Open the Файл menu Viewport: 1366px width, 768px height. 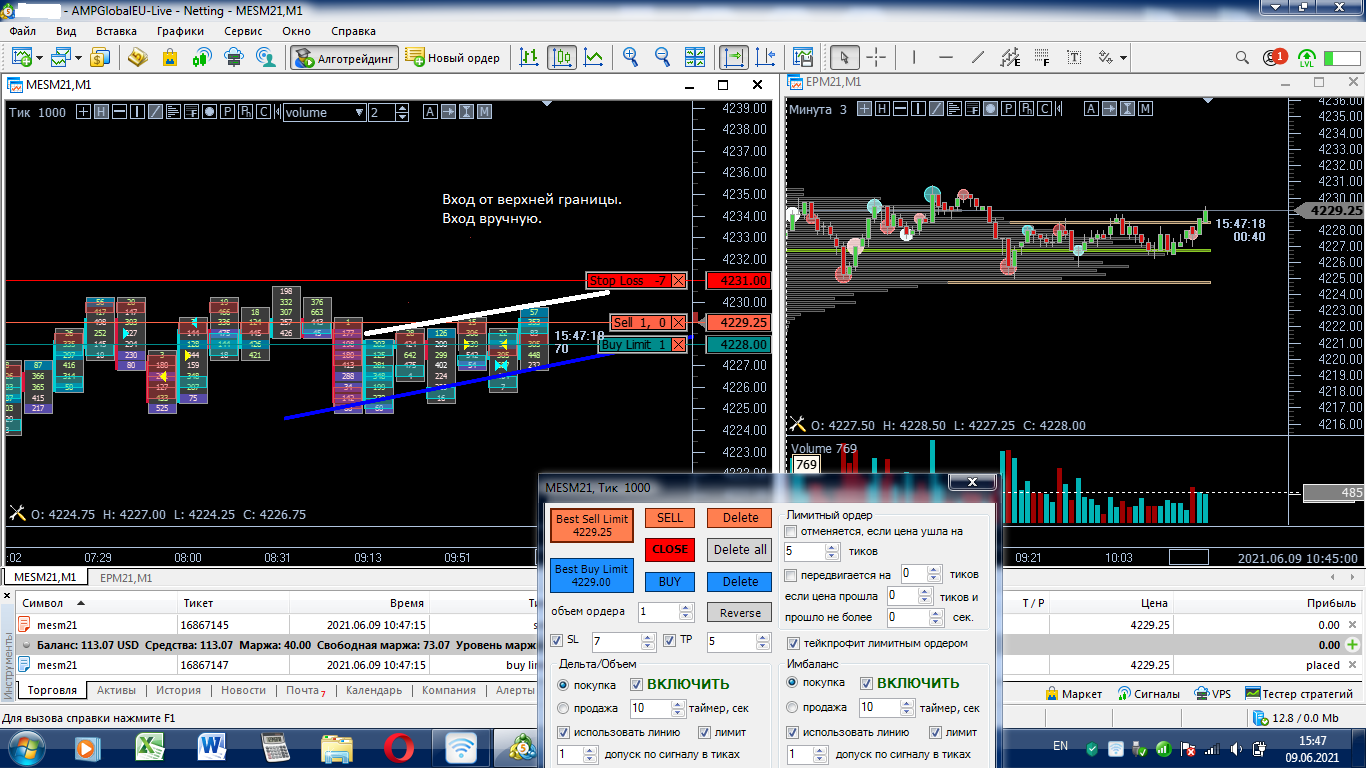tap(23, 31)
